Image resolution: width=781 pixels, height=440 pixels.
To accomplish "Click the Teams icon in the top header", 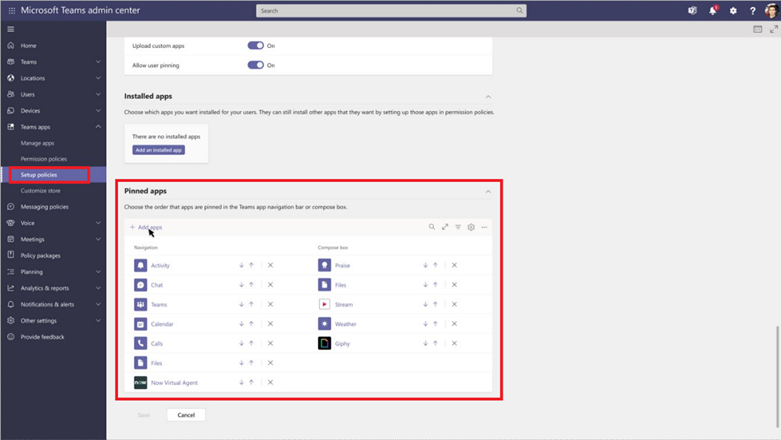I will (692, 10).
